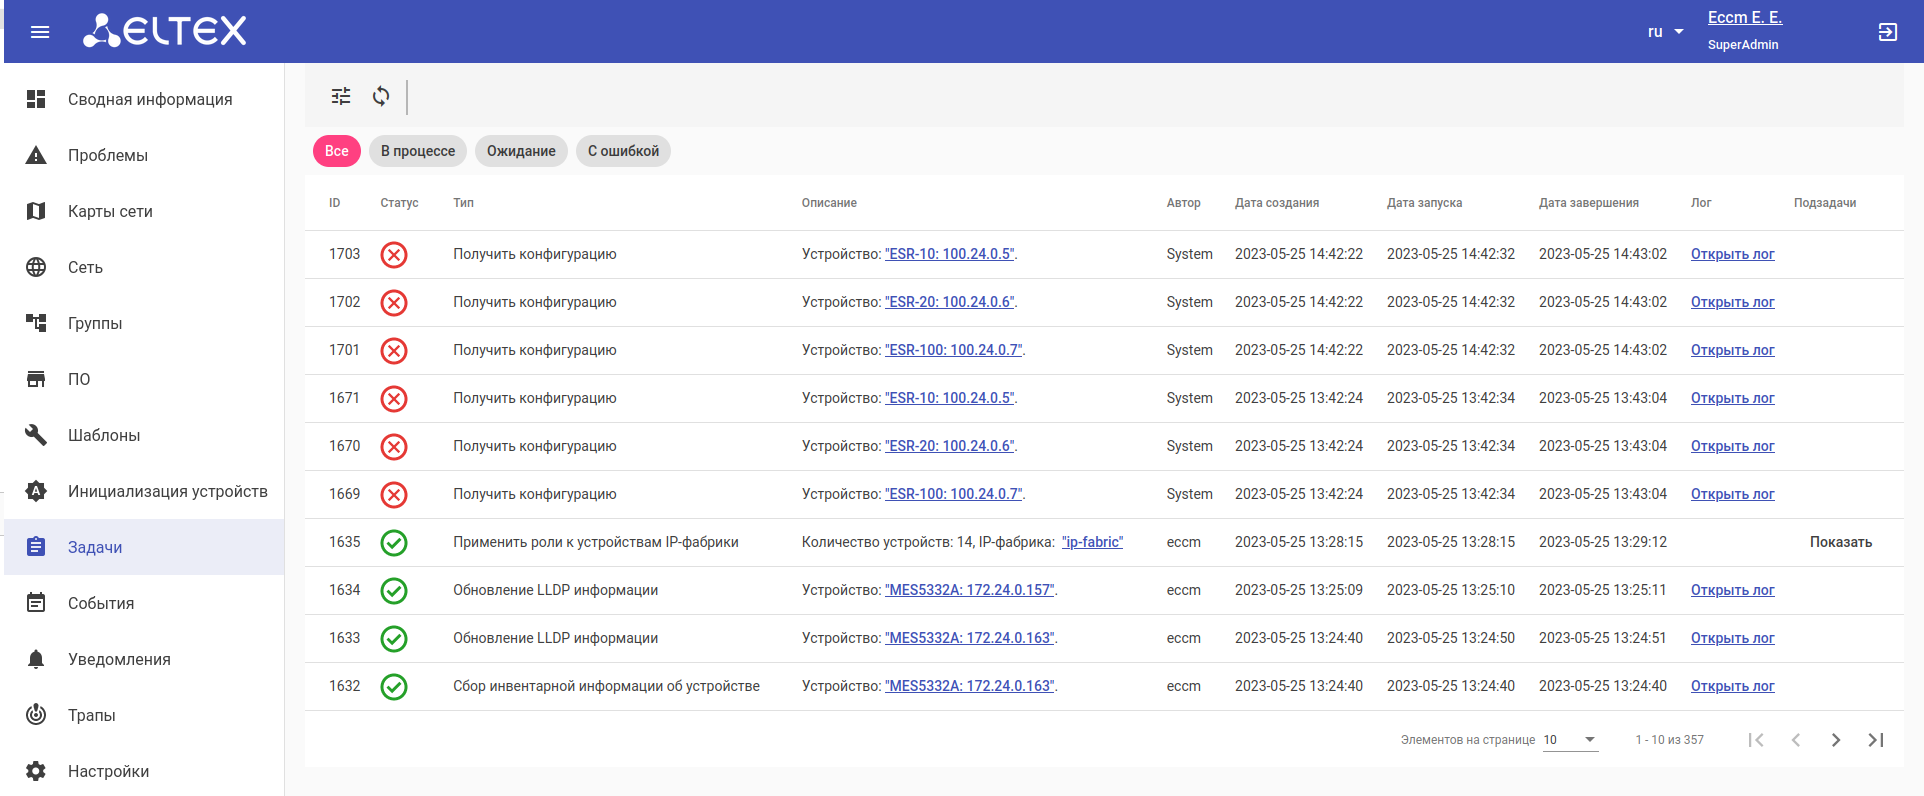Select the 'Все' filter chip
This screenshot has width=1924, height=796.
(337, 151)
